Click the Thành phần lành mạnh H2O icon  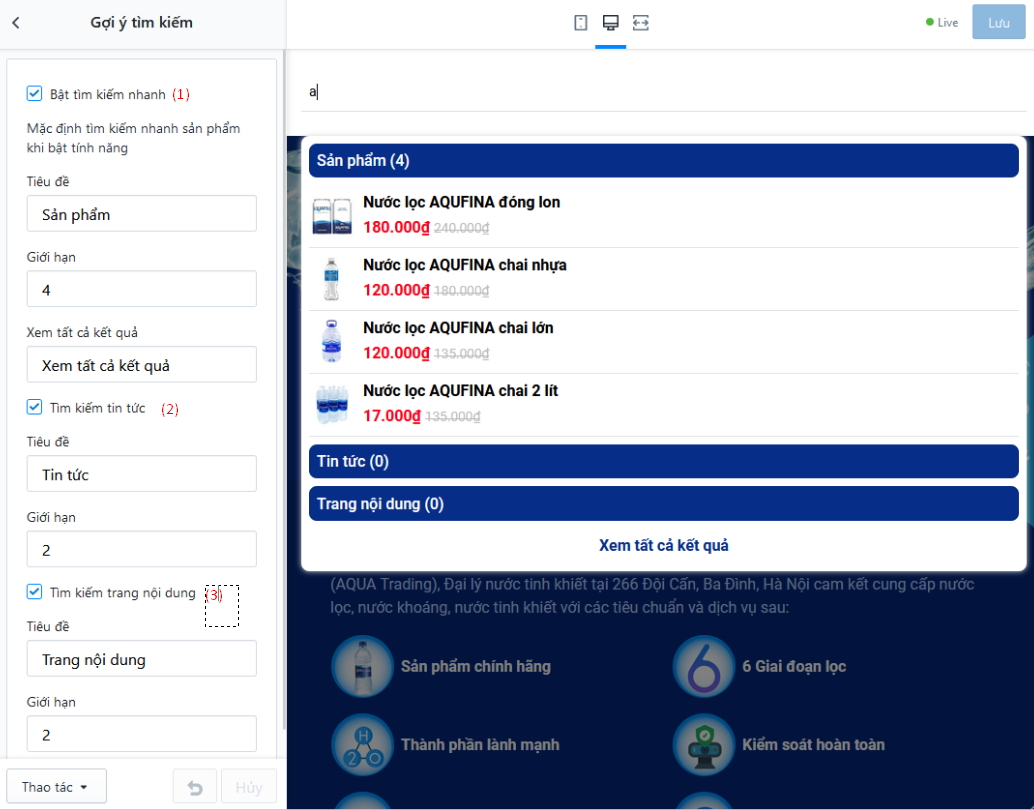tap(362, 745)
